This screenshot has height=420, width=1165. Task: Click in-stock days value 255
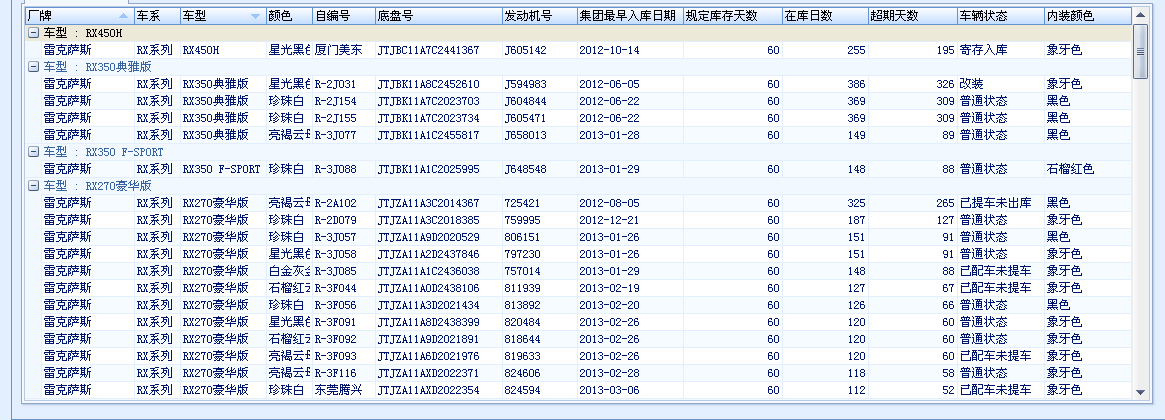(856, 51)
